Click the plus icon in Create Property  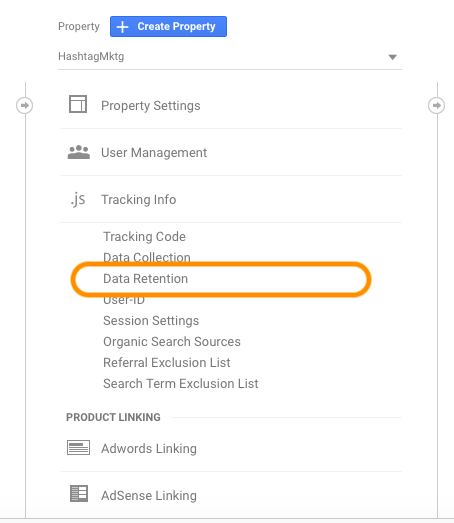pyautogui.click(x=122, y=27)
